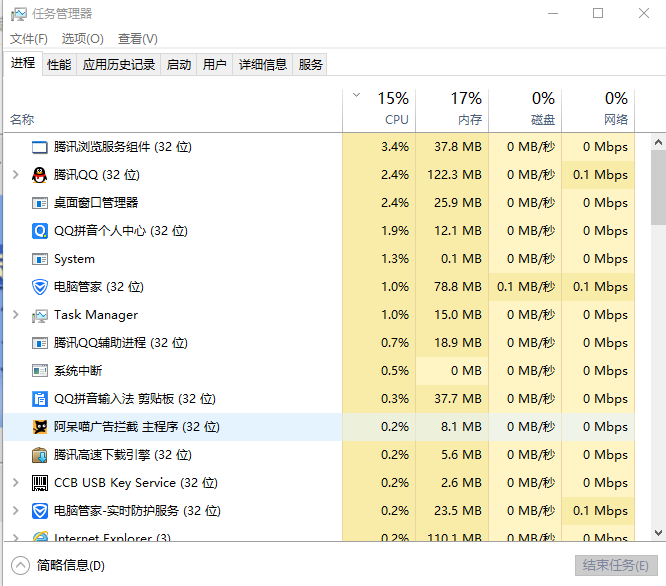The height and width of the screenshot is (586, 666).
Task: Select the 122.3 MB memory cell
Action: click(452, 175)
